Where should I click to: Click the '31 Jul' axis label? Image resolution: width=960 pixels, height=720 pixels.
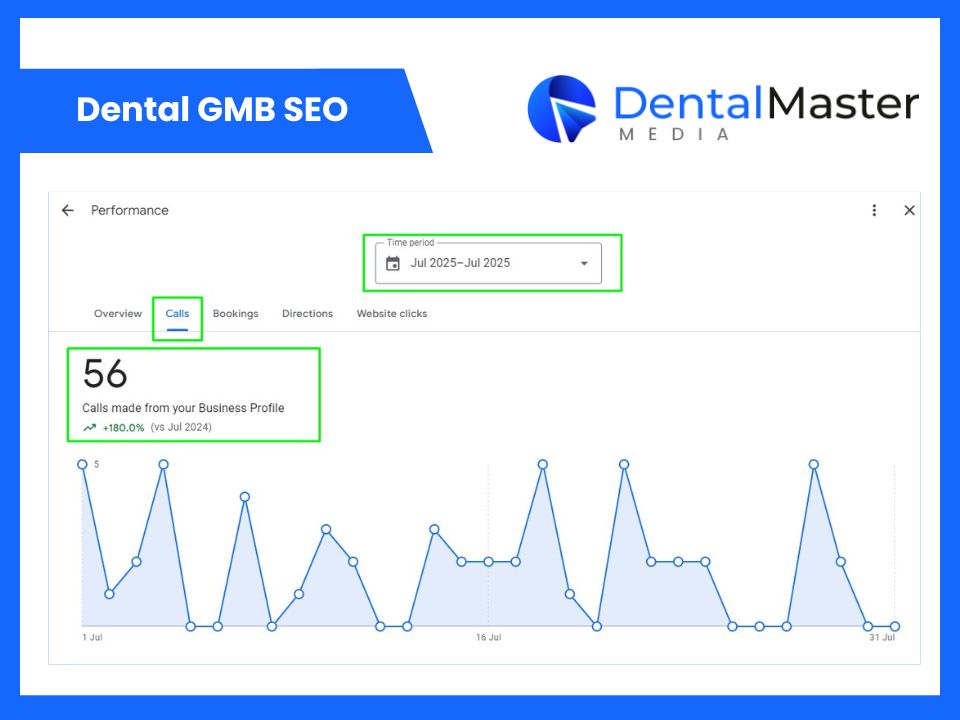click(882, 637)
